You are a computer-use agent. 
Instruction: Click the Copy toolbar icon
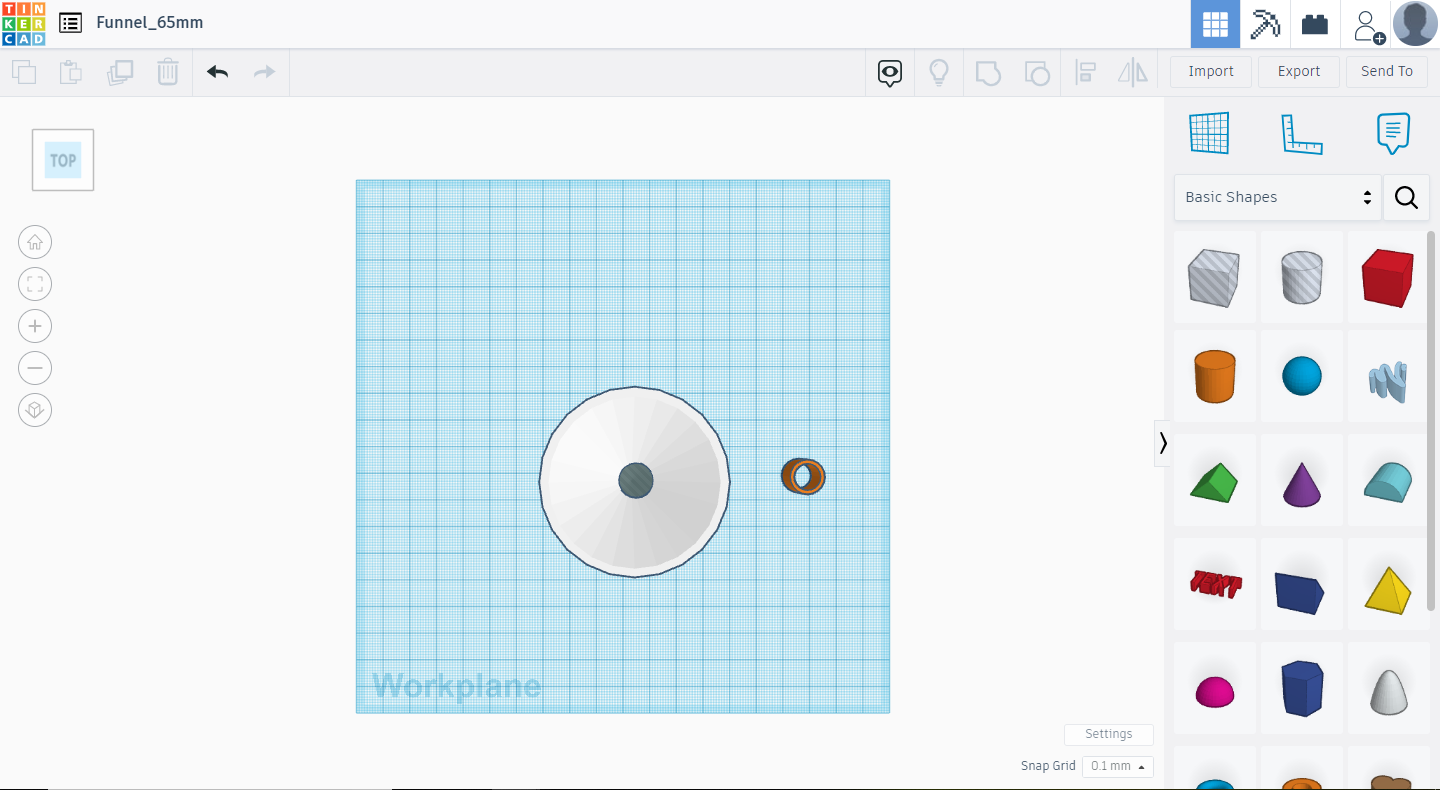click(x=23, y=72)
